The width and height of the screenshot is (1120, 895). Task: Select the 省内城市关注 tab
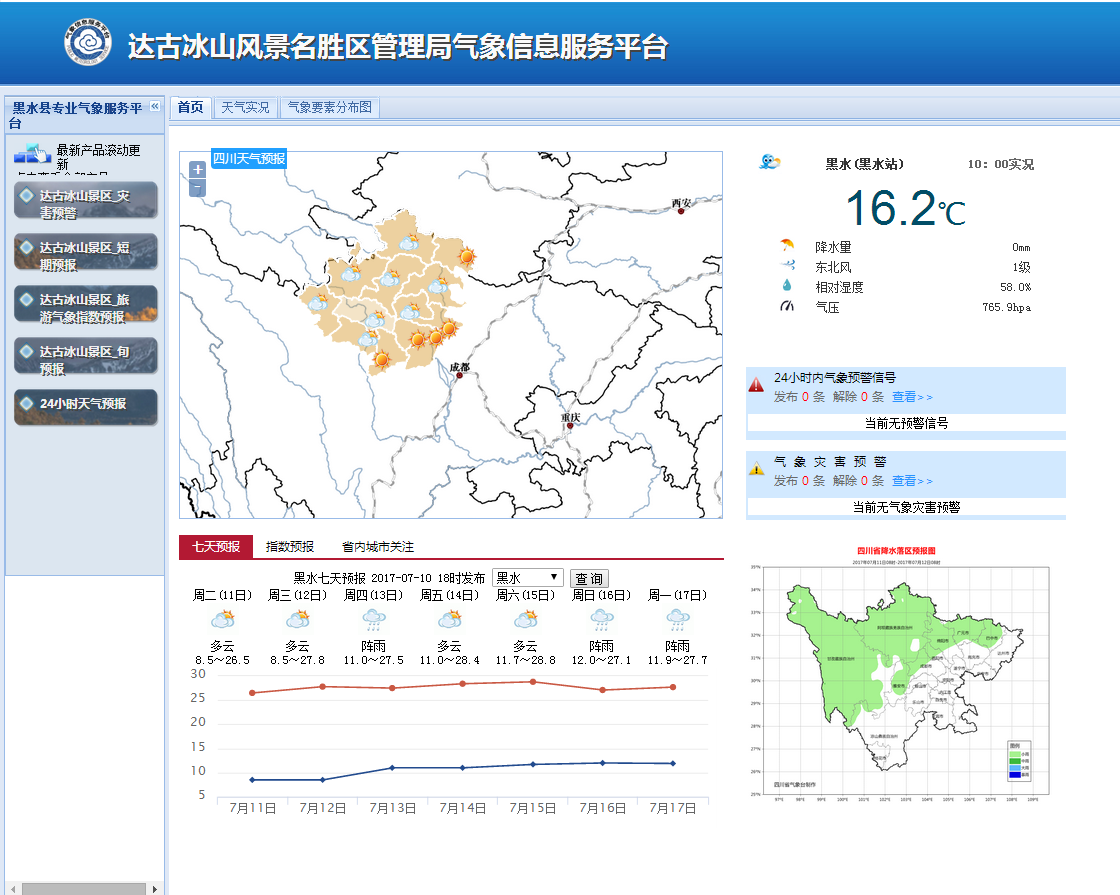click(377, 547)
